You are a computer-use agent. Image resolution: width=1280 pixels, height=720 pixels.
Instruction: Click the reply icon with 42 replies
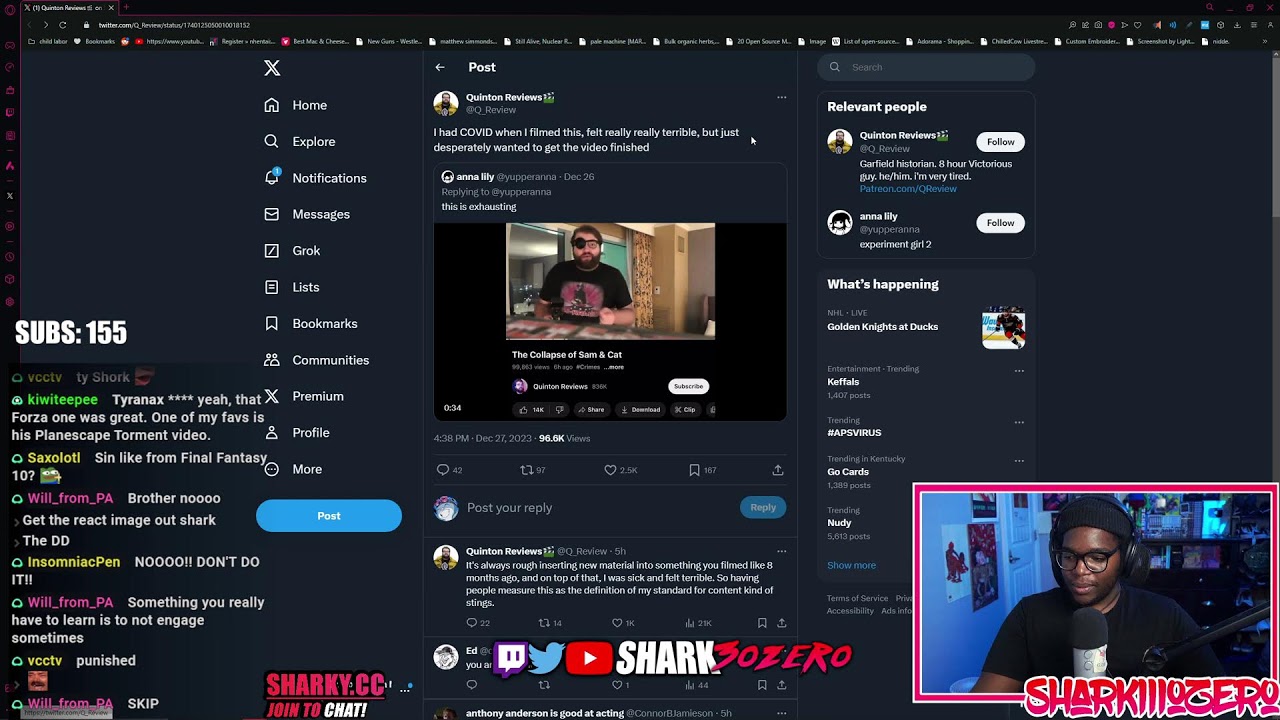443,470
